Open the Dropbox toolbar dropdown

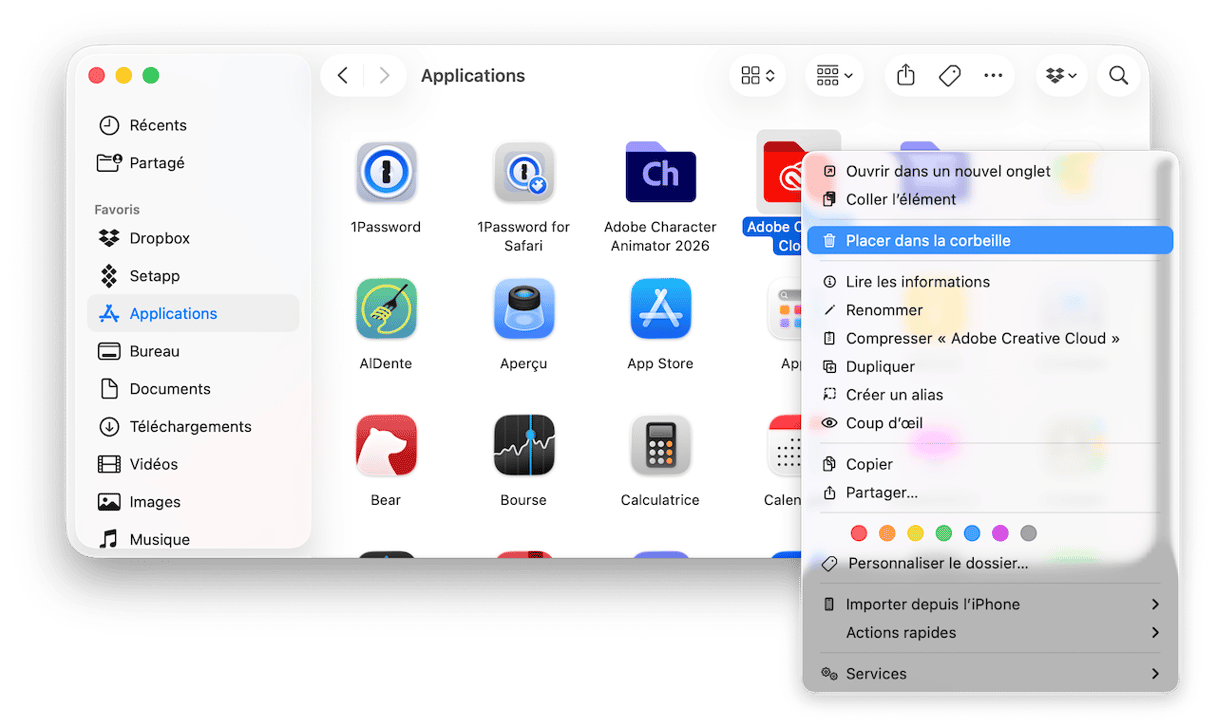[1061, 76]
